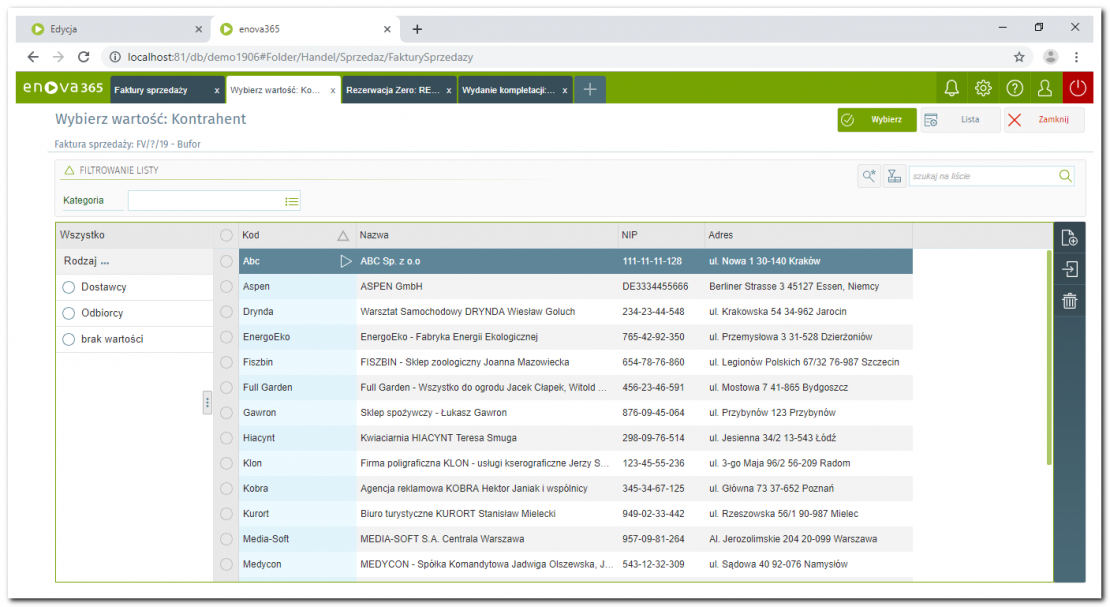The image size is (1110, 607).
Task: Open the notifications bell icon
Action: pos(951,89)
